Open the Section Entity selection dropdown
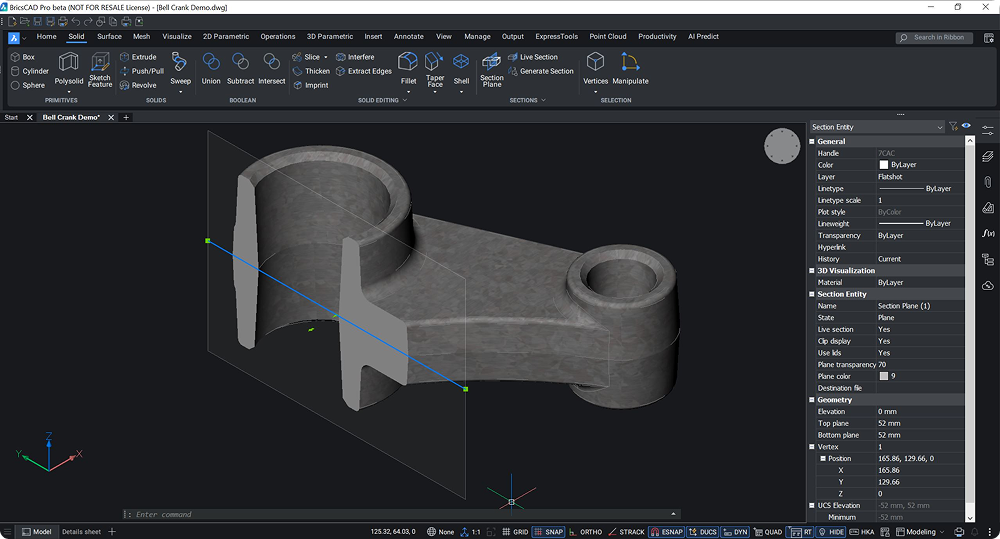 pos(876,127)
